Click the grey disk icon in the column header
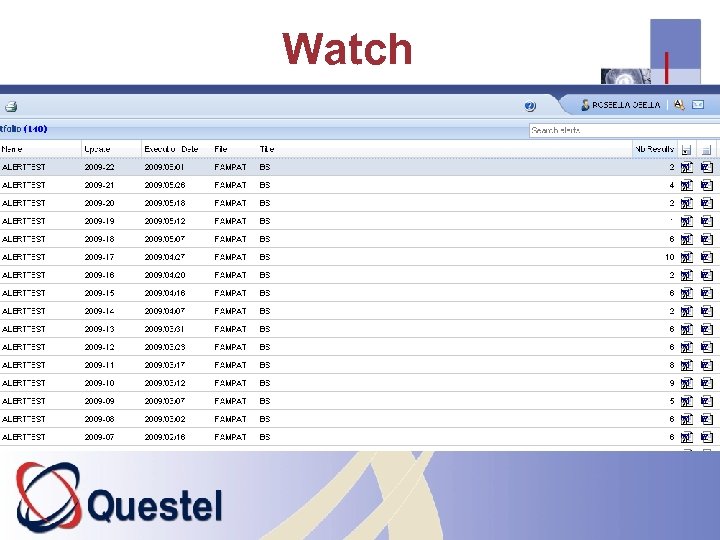 pos(707,150)
